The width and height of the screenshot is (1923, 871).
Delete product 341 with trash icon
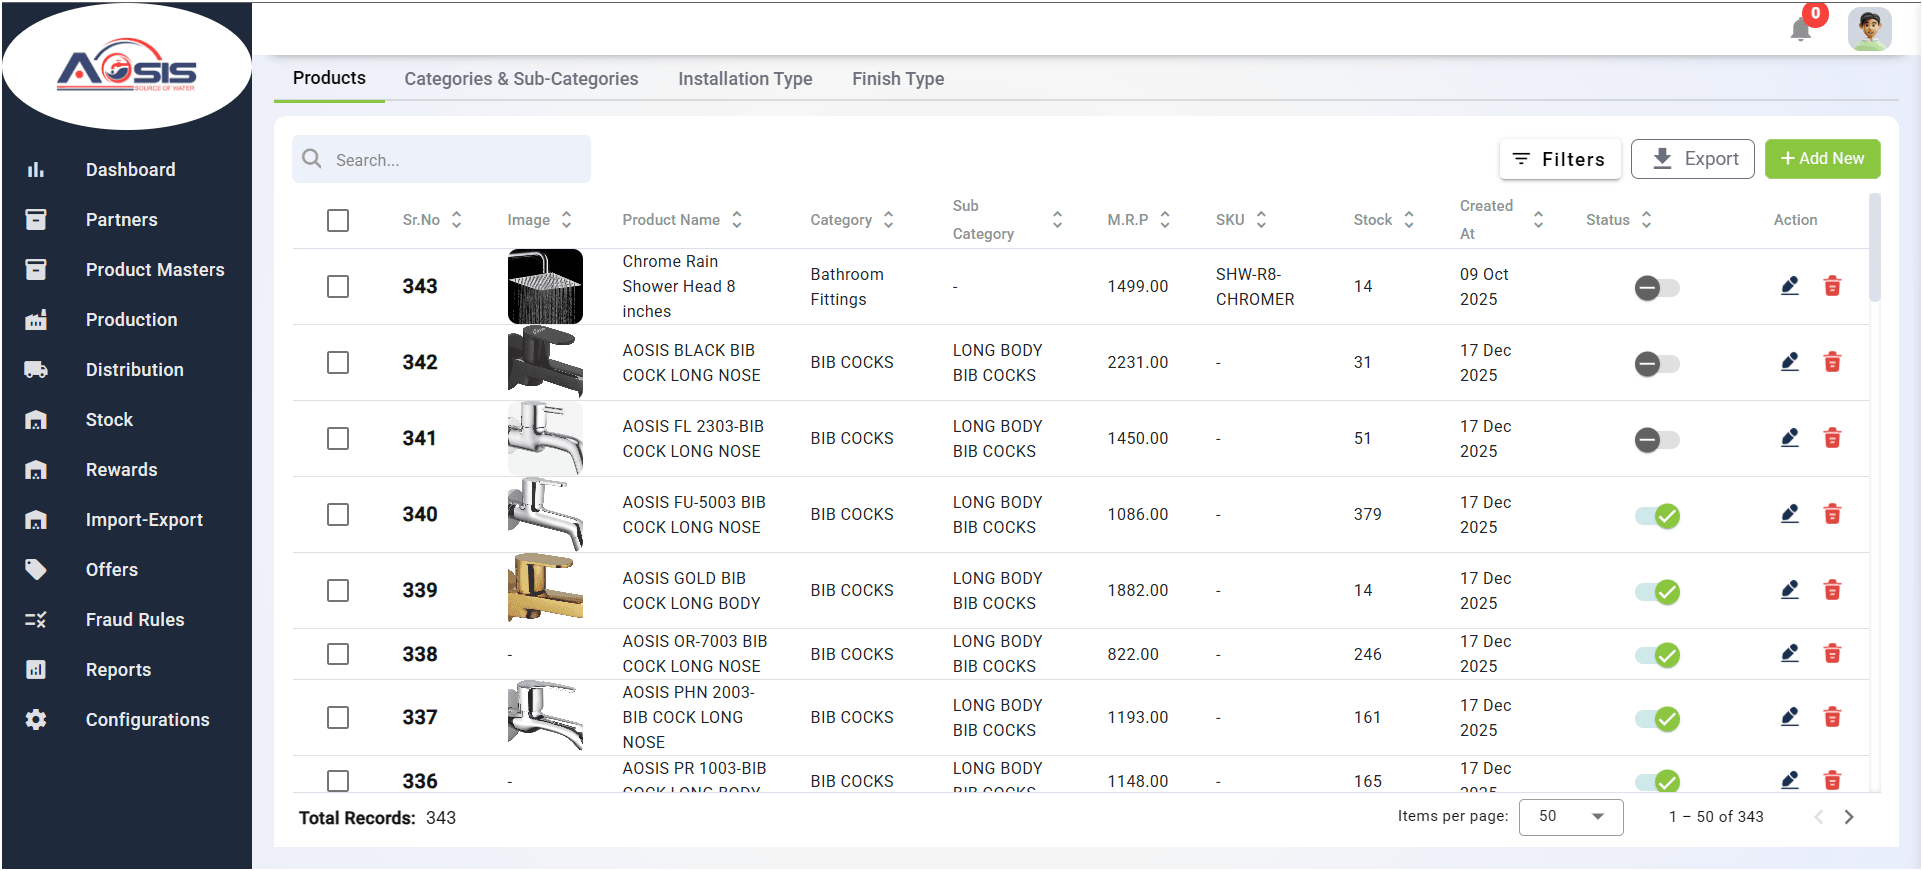(1832, 438)
